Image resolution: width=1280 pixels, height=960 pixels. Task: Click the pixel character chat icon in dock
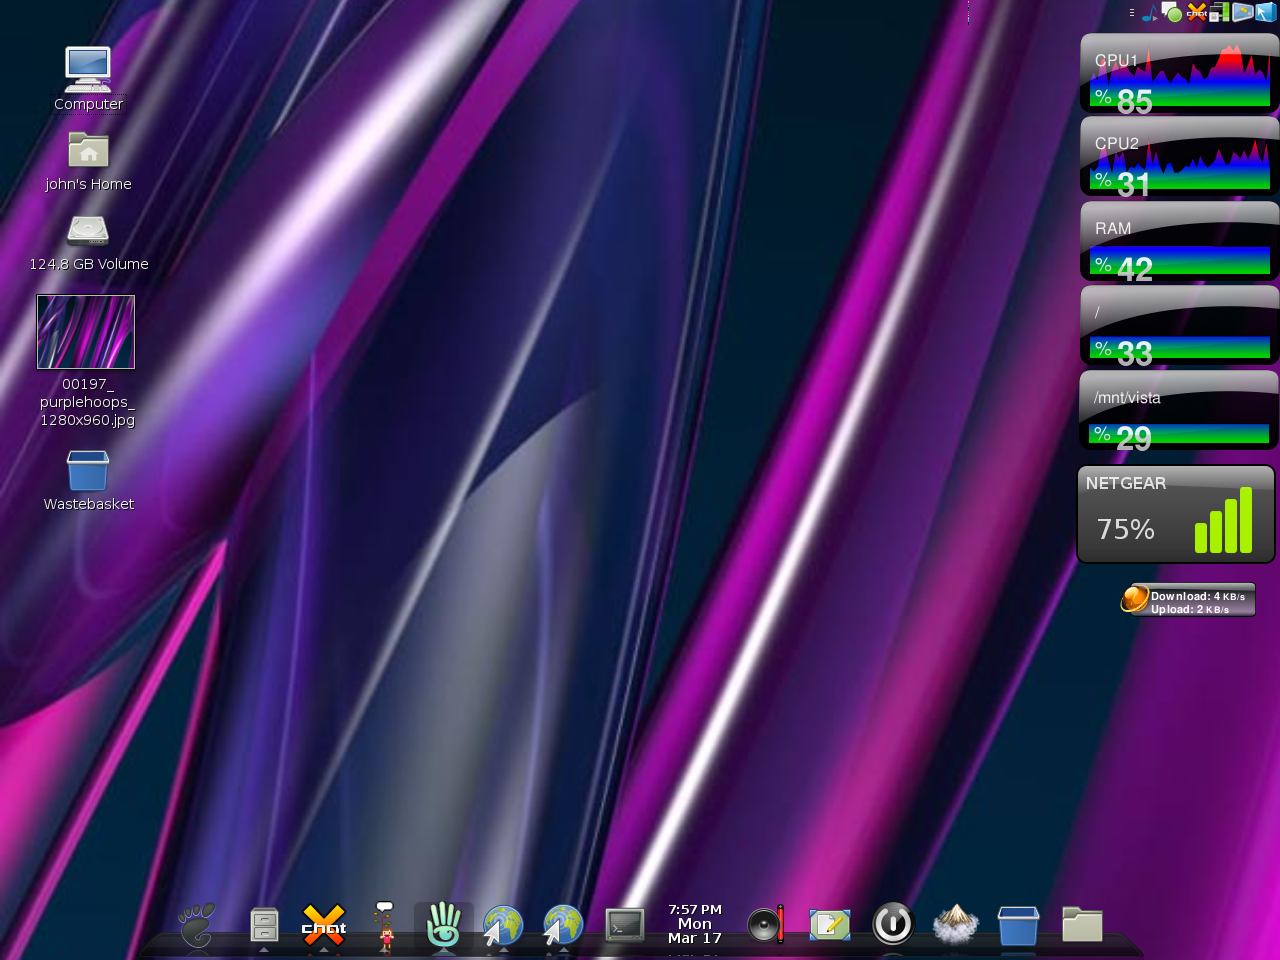pyautogui.click(x=384, y=925)
